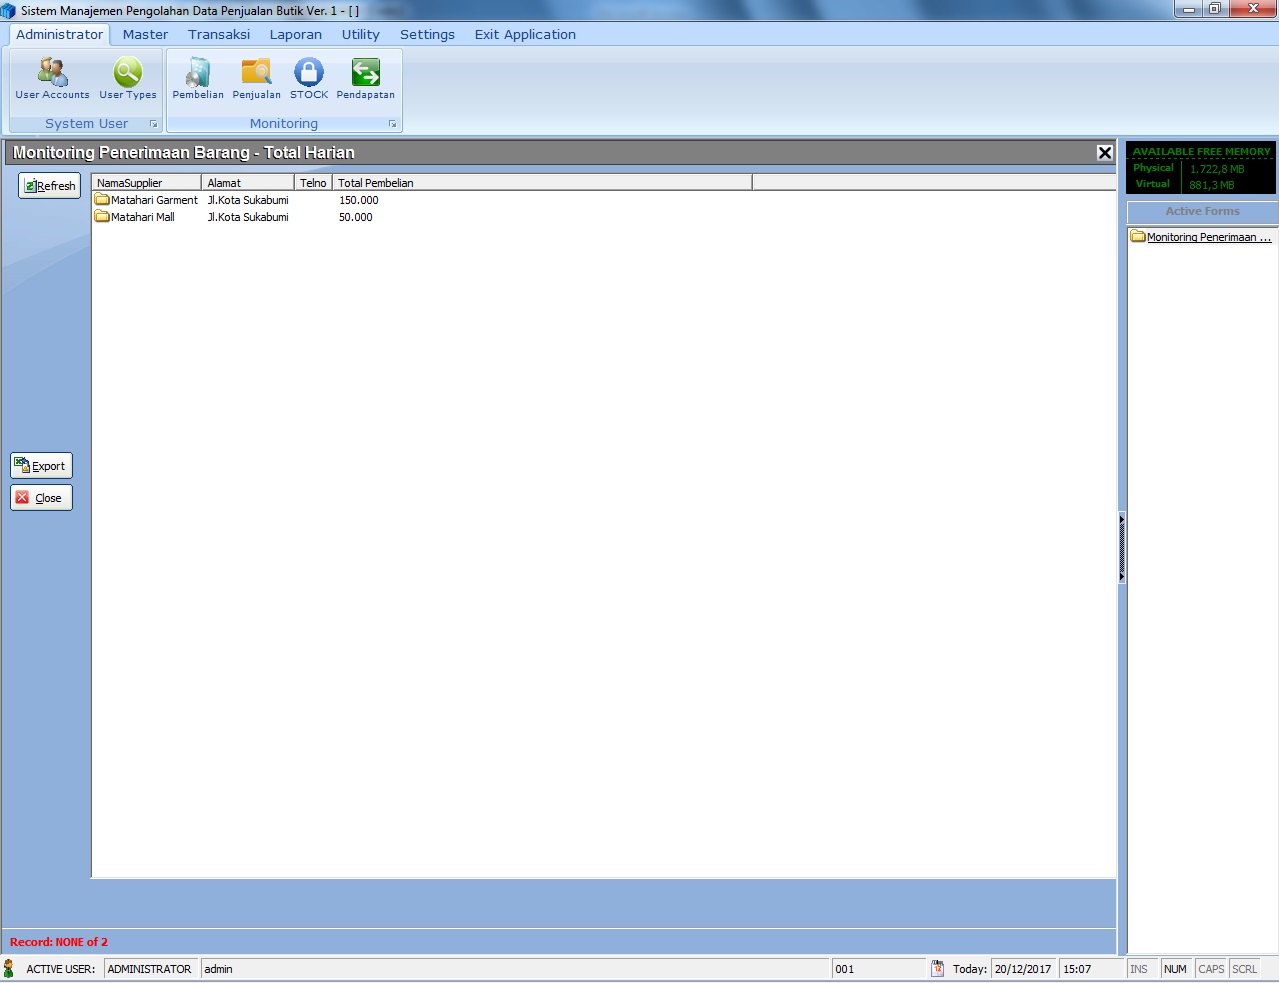
Task: Toggle the SCRL indicator
Action: tap(1244, 968)
